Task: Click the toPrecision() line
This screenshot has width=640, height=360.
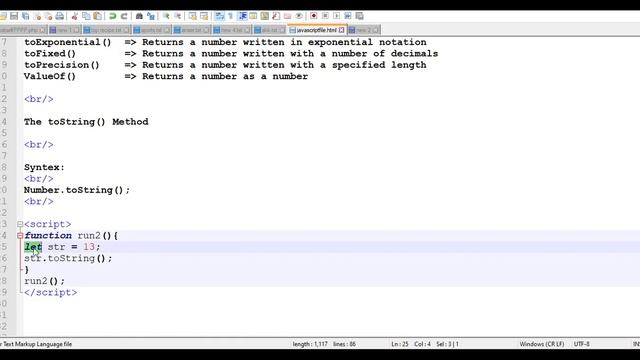Action: pyautogui.click(x=225, y=65)
